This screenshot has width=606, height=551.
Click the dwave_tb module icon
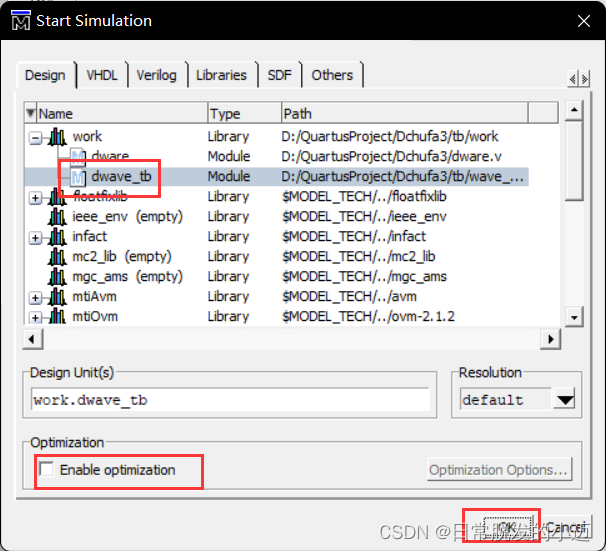tap(78, 177)
